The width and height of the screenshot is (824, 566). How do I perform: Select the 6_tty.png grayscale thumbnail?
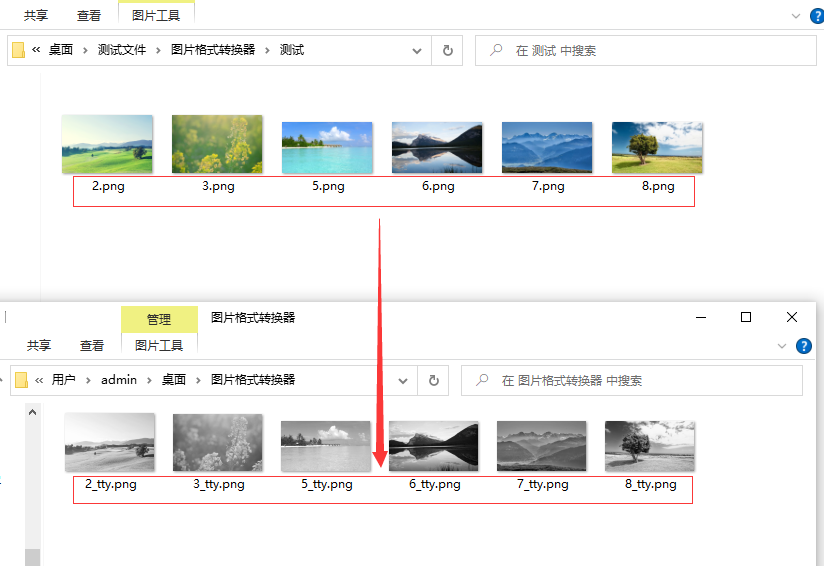(x=434, y=446)
